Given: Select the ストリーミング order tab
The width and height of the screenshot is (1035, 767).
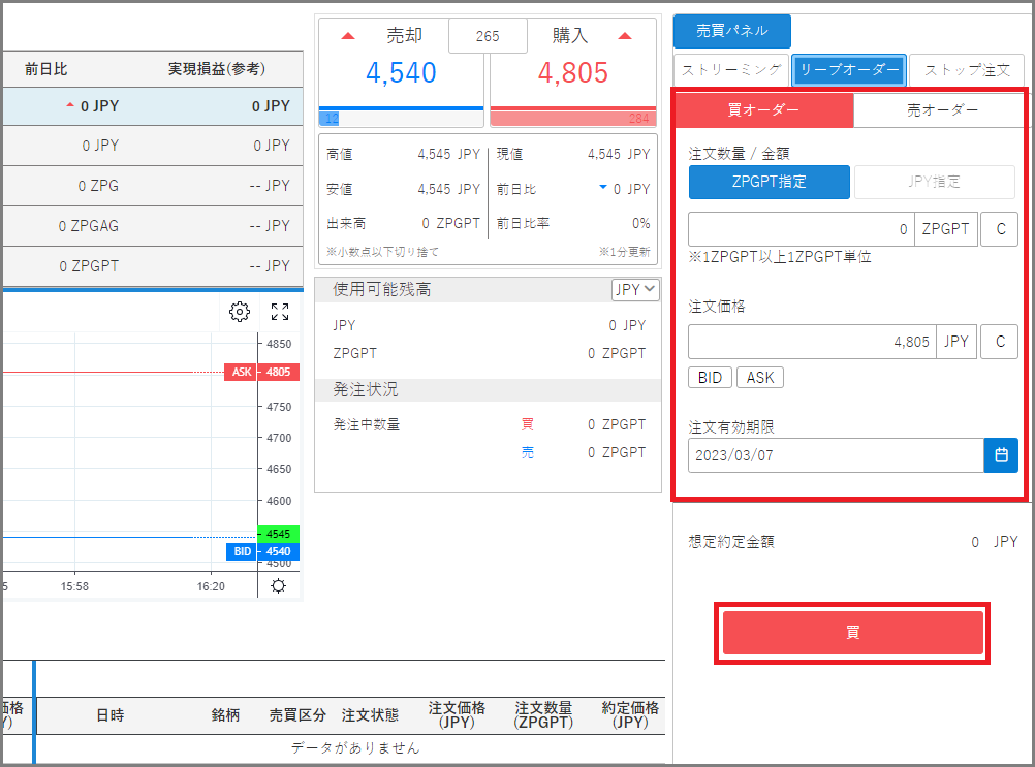Looking at the screenshot, I should tap(731, 70).
